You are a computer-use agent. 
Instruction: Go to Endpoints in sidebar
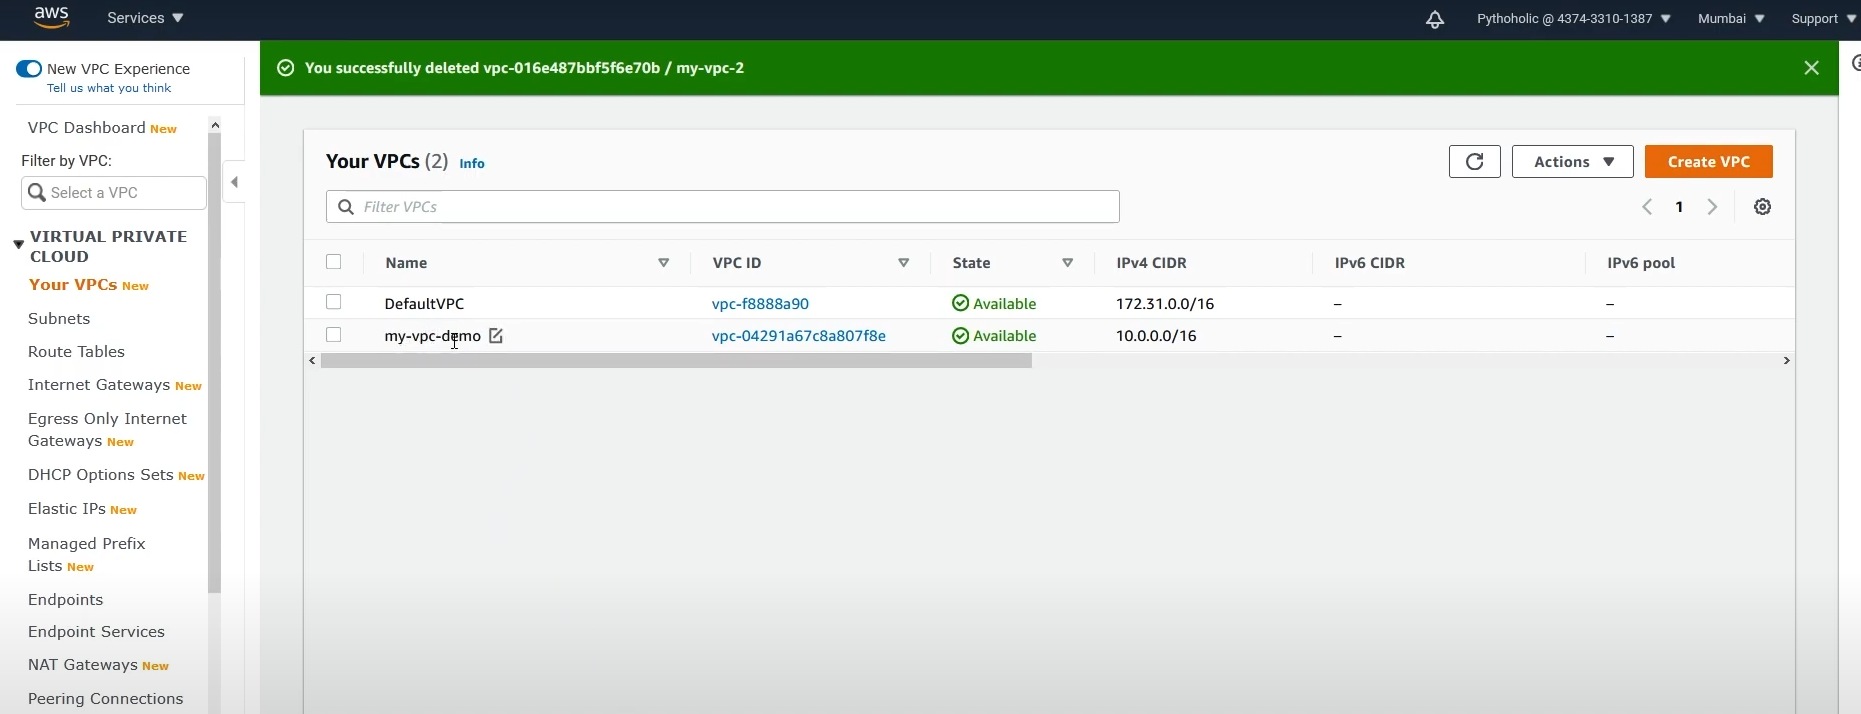coord(66,600)
